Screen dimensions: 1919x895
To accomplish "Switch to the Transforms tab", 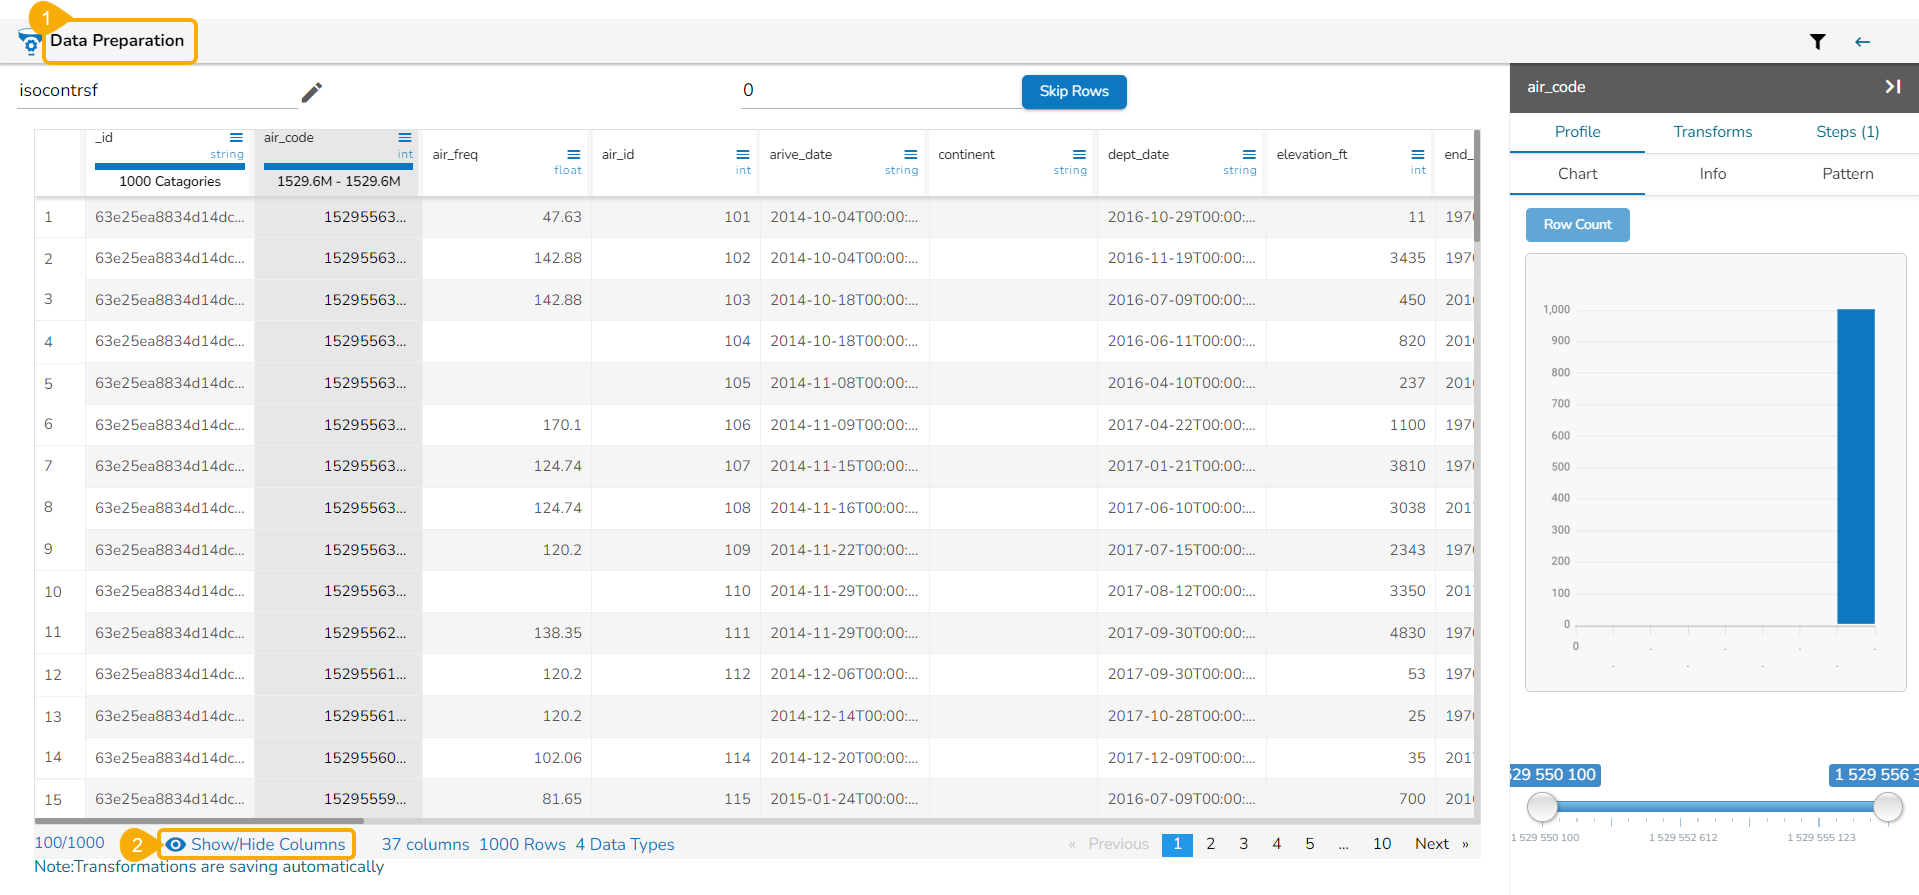I will coord(1712,132).
